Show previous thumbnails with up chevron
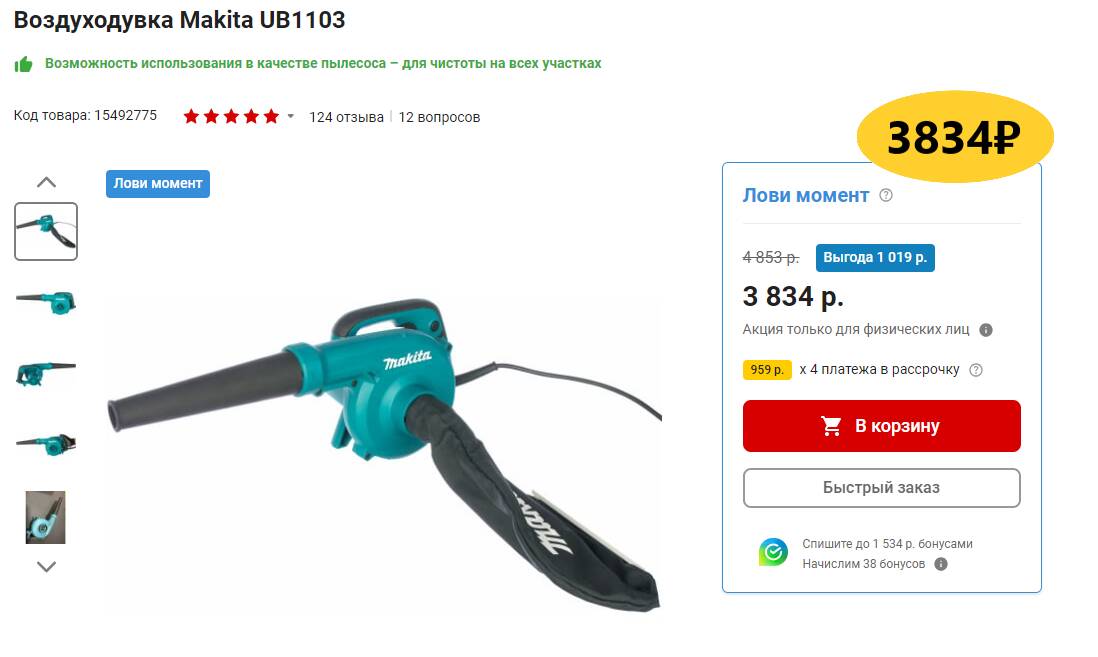This screenshot has width=1098, height=657. [46, 182]
